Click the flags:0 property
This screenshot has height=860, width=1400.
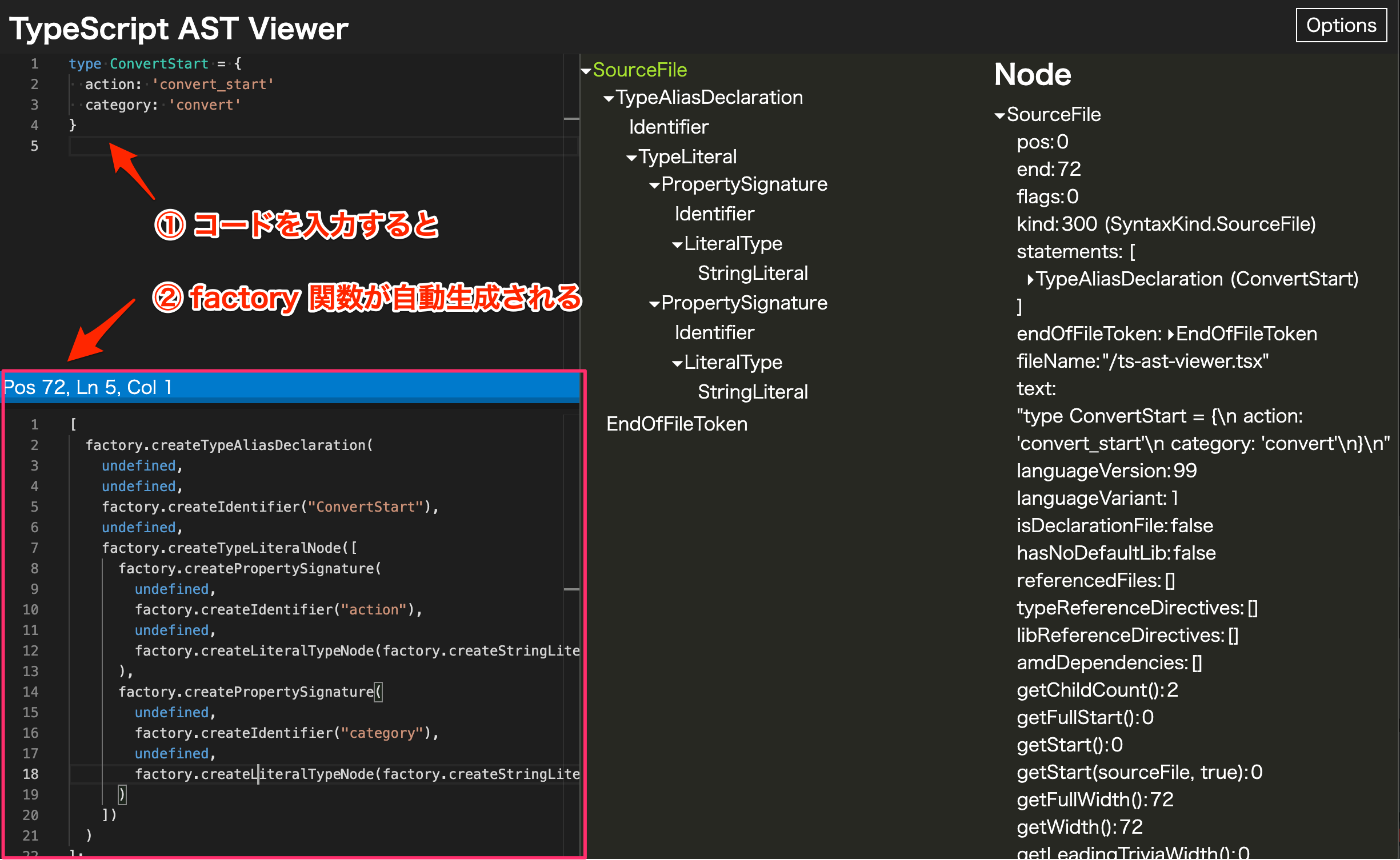1048,197
